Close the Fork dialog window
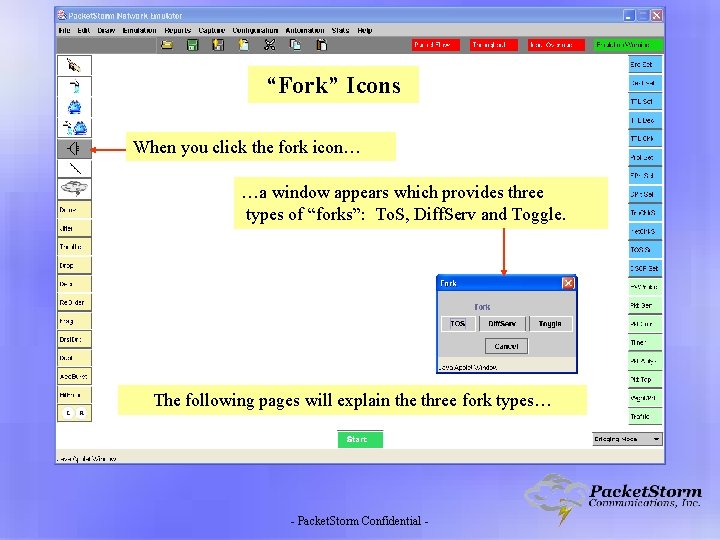The image size is (720, 540). tap(568, 283)
